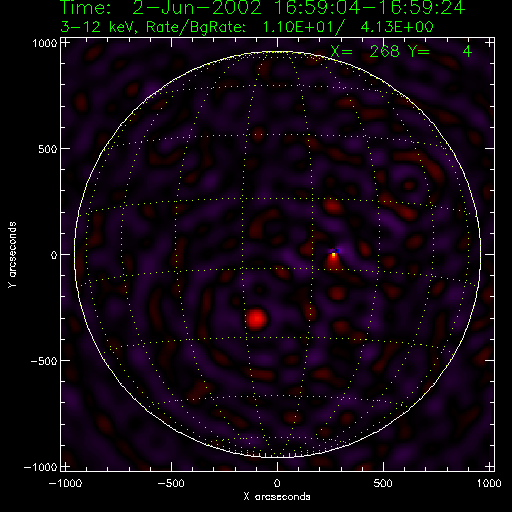This screenshot has width=512, height=512.
Task: Click the background rate value 4.13E+00
Action: 397,27
